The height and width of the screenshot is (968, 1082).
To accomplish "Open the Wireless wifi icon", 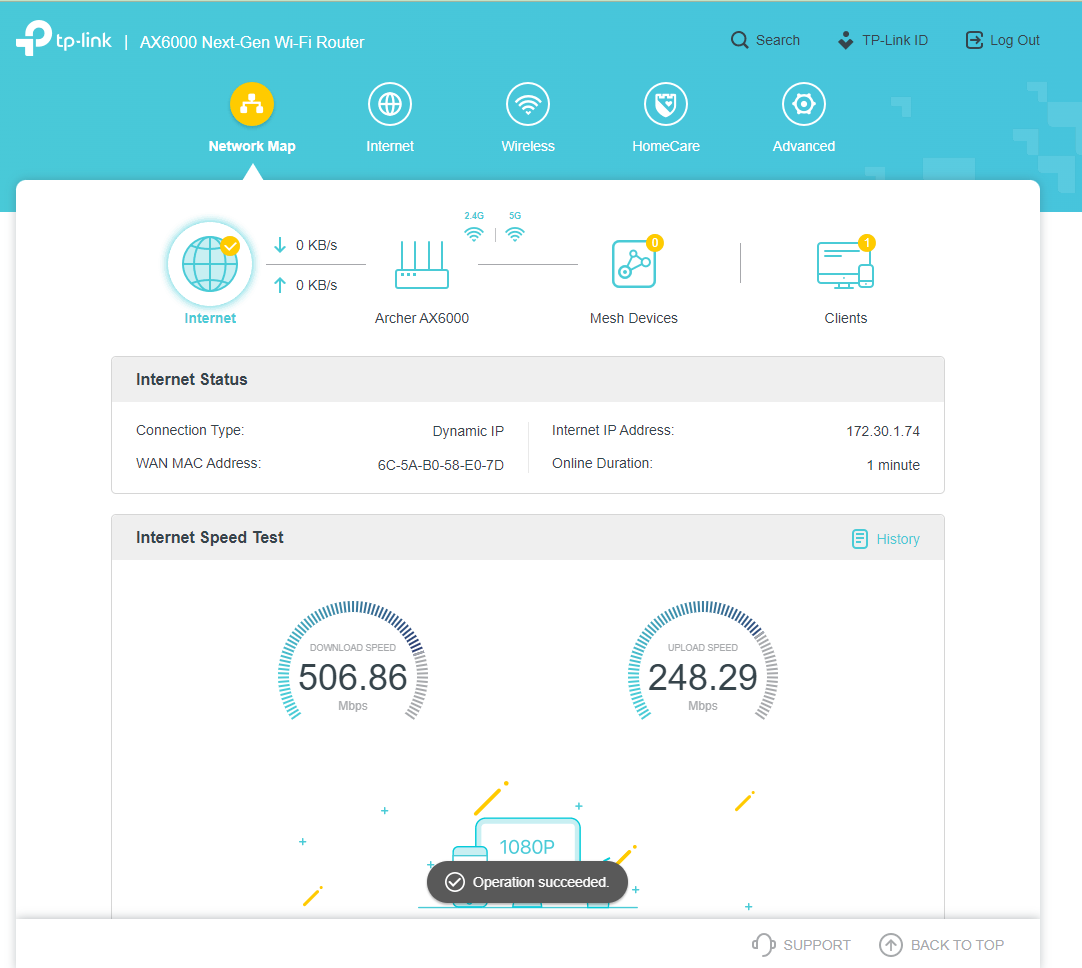I will coord(528,104).
